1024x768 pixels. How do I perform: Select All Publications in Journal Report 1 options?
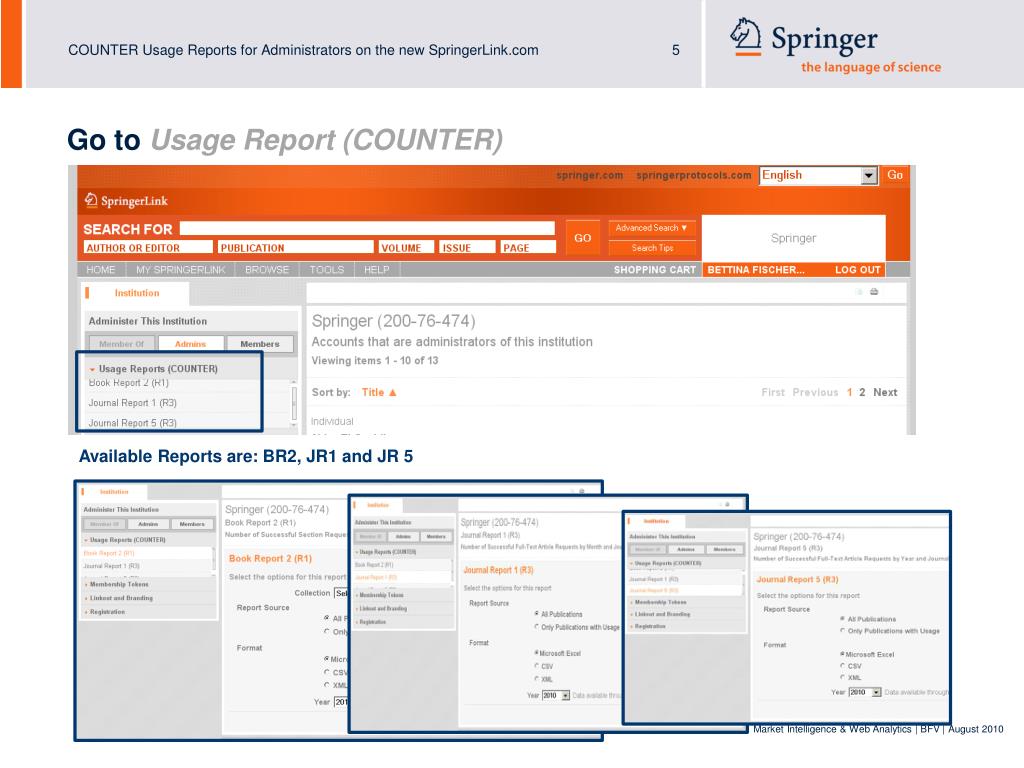tap(537, 614)
